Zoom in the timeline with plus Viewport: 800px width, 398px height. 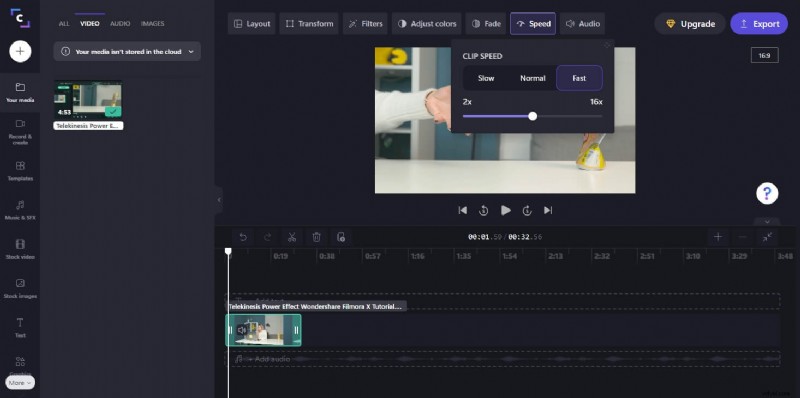[718, 237]
